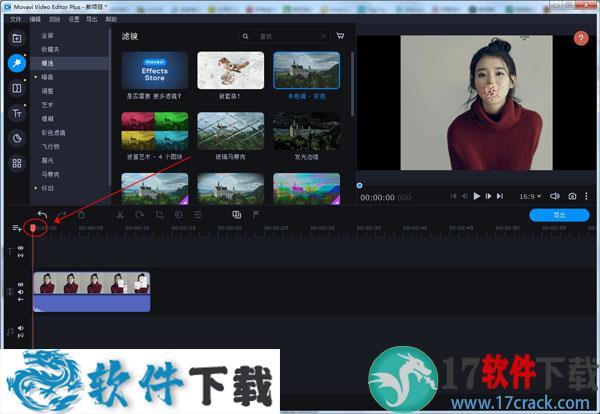Select the crop tool in timeline toolbar
The width and height of the screenshot is (600, 414).
coord(159,214)
